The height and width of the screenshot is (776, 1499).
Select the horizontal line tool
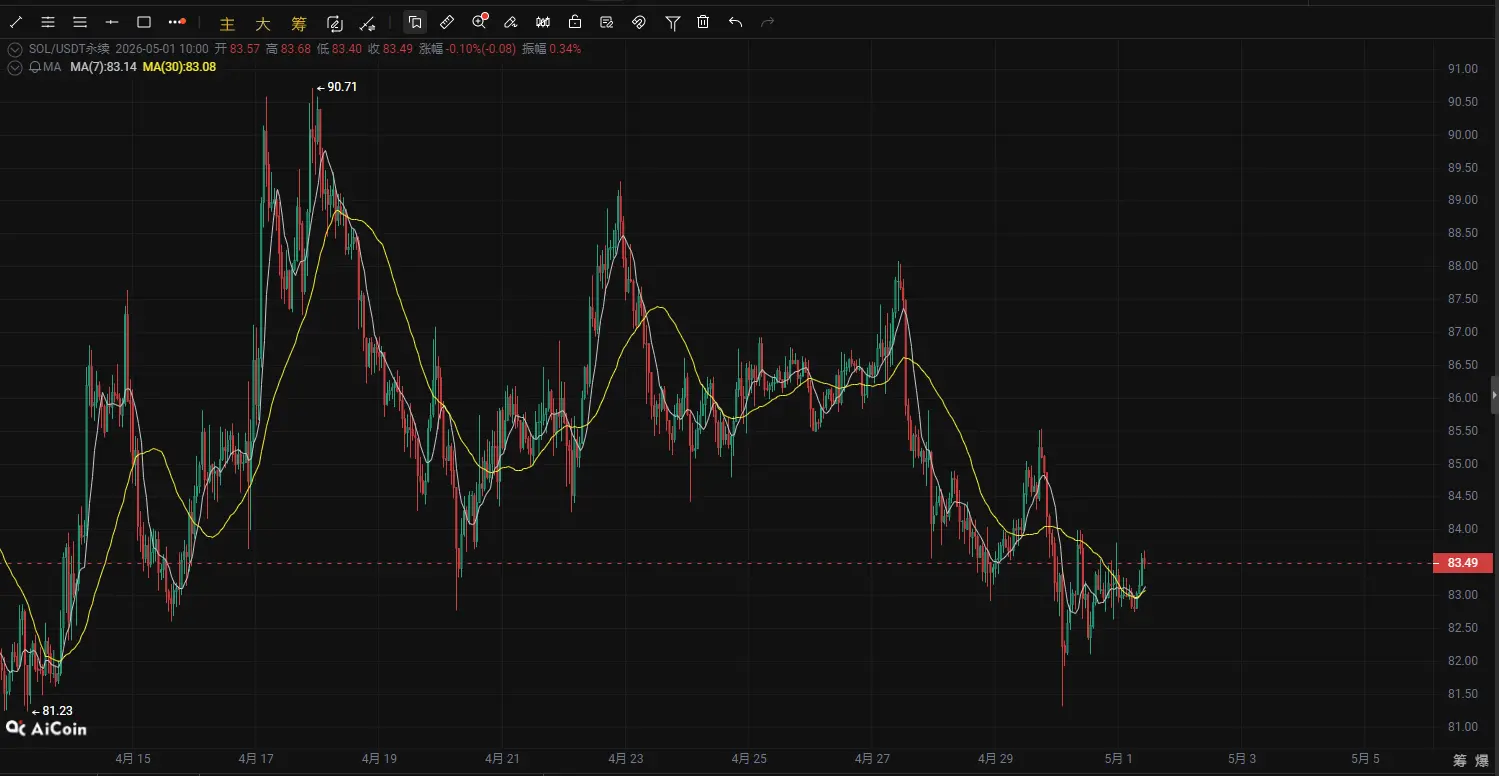point(112,22)
